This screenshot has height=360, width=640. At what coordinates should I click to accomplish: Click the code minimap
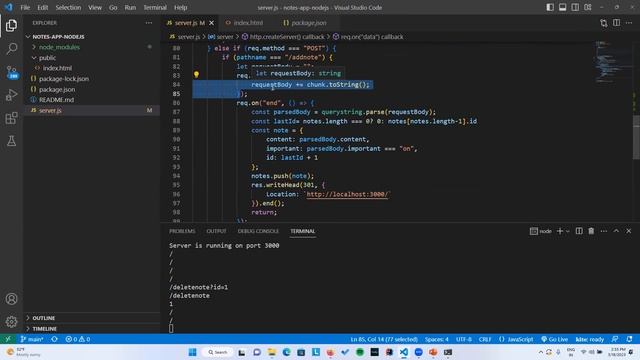click(x=608, y=62)
